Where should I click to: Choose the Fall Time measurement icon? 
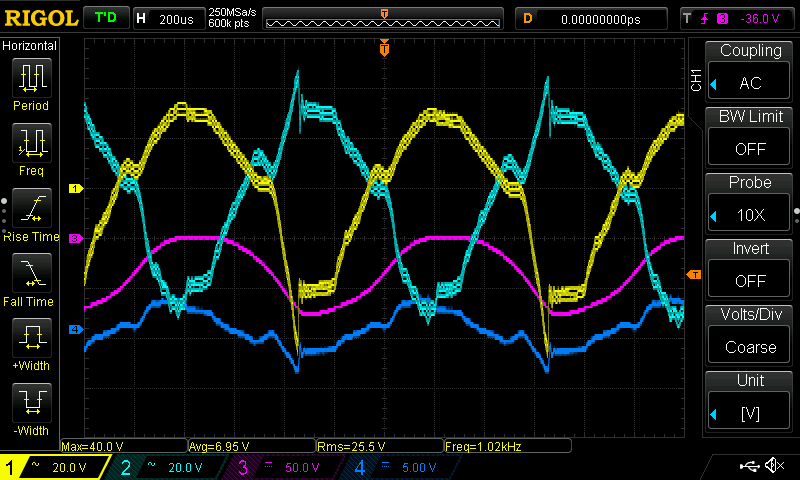pos(31,272)
